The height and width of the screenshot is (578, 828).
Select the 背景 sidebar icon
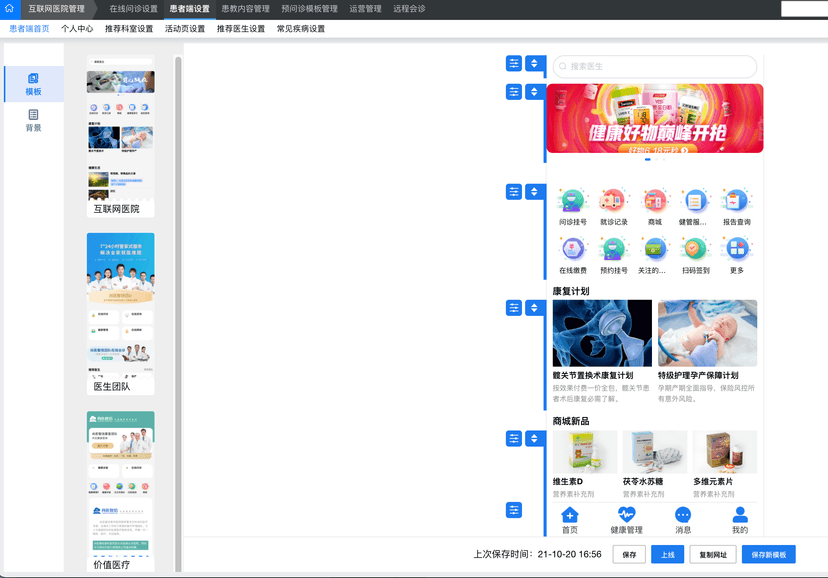[x=33, y=120]
